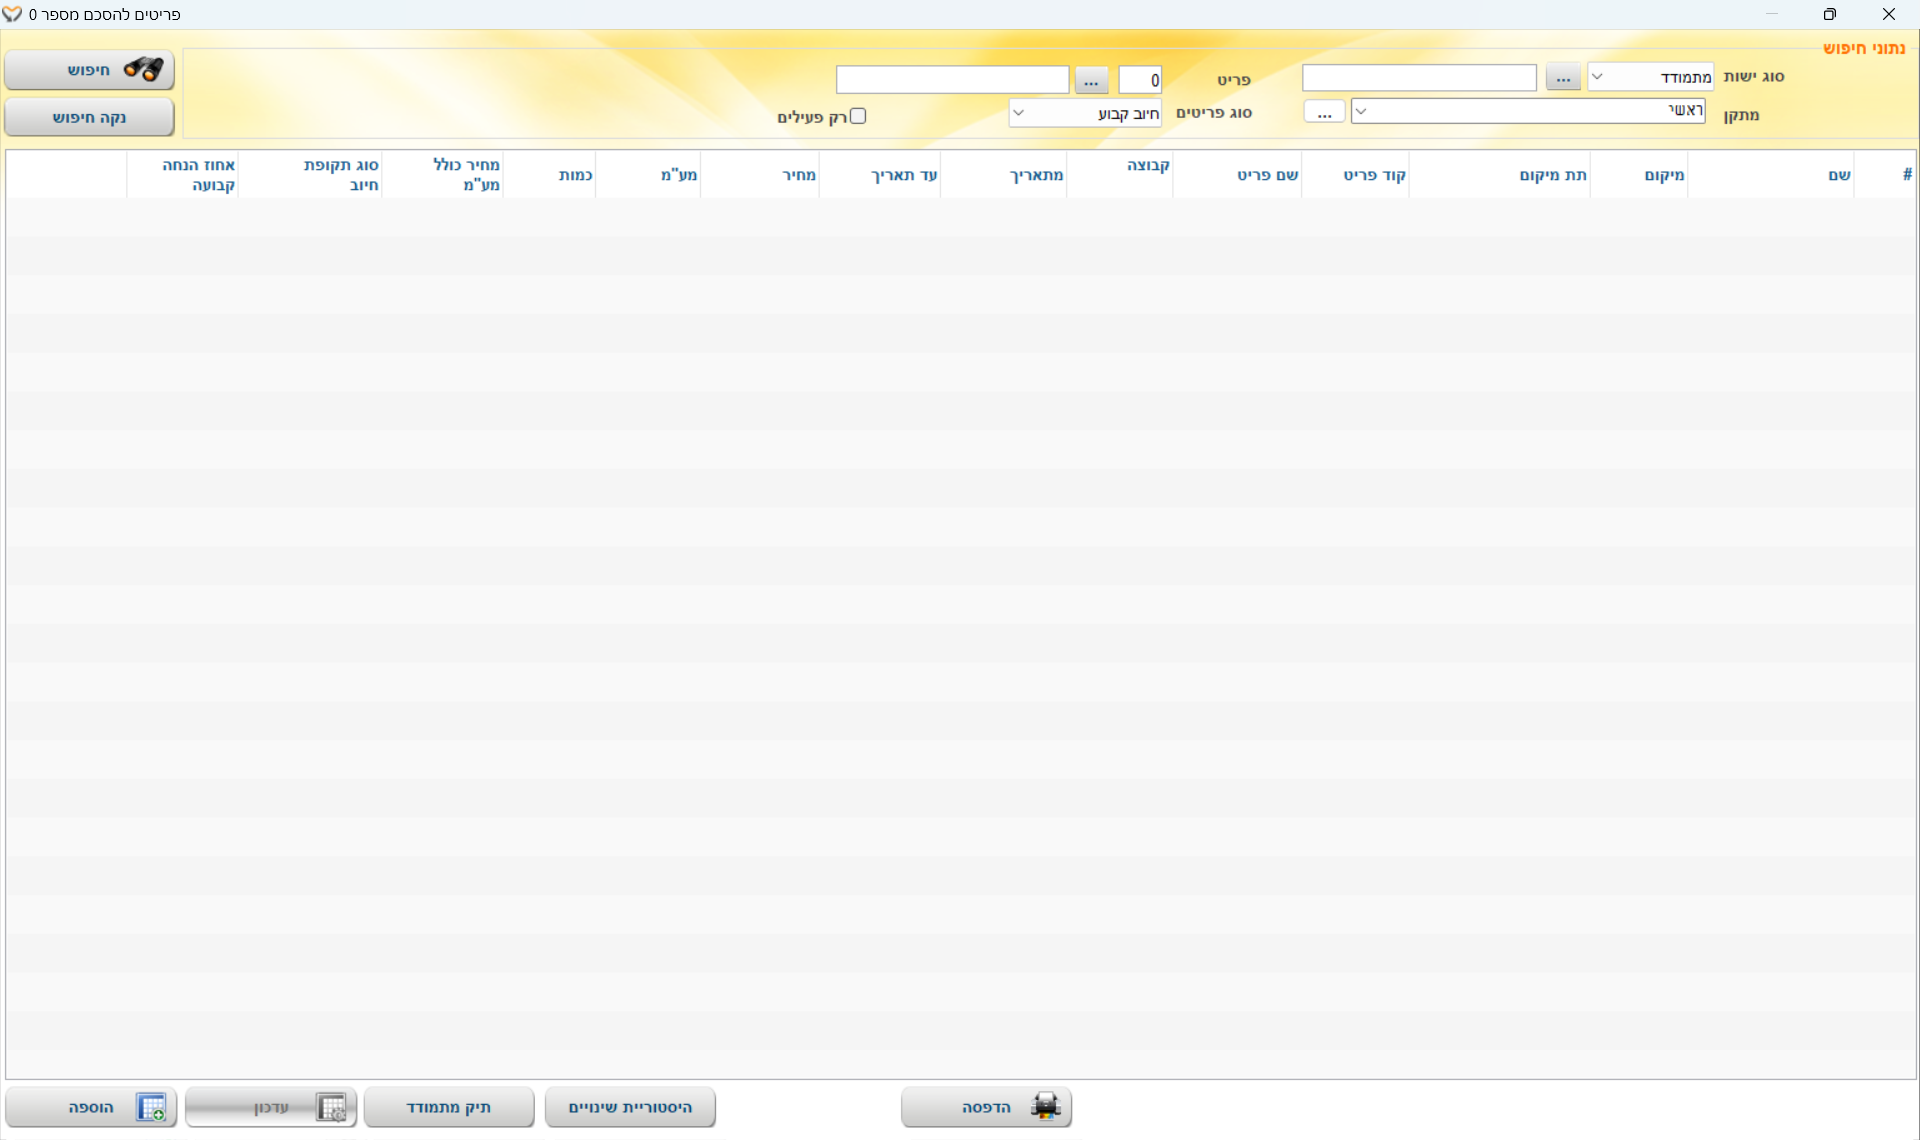Open היסטוריית שינויים

pyautogui.click(x=630, y=1107)
